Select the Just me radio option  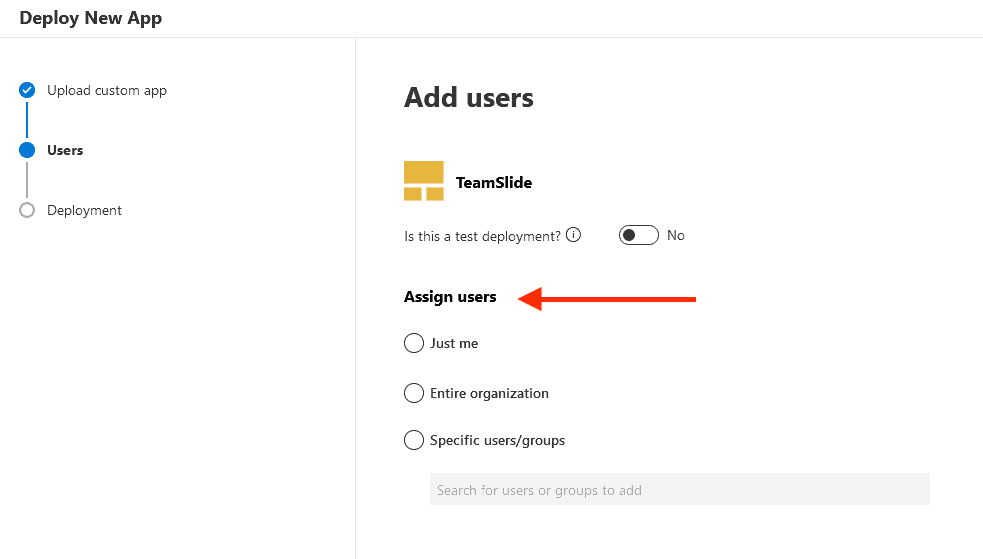click(414, 343)
